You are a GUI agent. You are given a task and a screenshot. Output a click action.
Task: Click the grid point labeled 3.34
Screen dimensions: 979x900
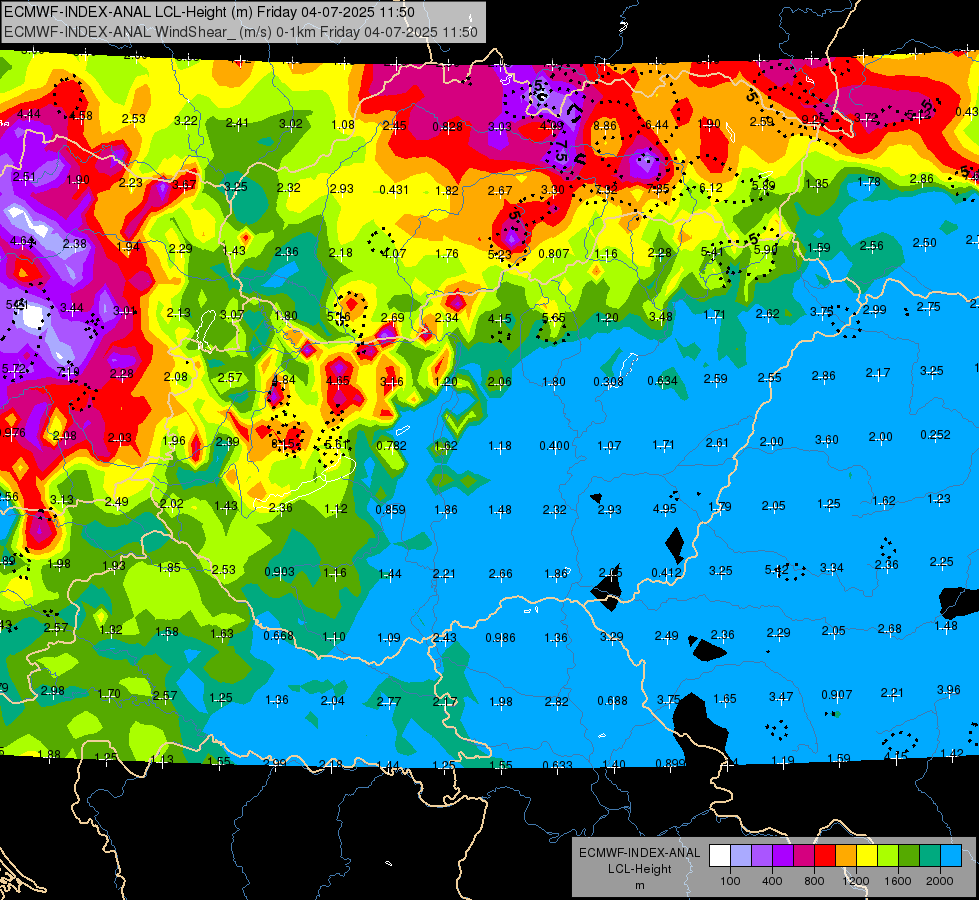point(832,567)
